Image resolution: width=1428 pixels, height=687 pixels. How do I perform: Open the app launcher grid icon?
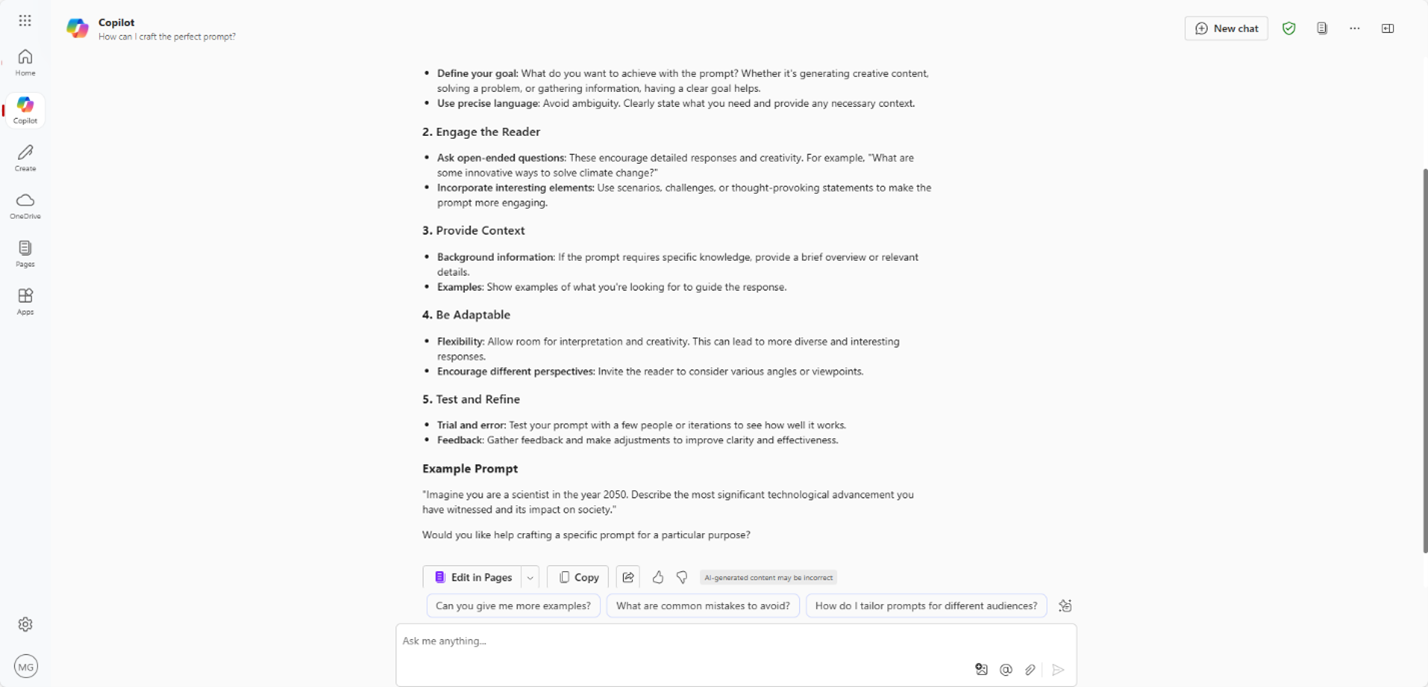25,20
